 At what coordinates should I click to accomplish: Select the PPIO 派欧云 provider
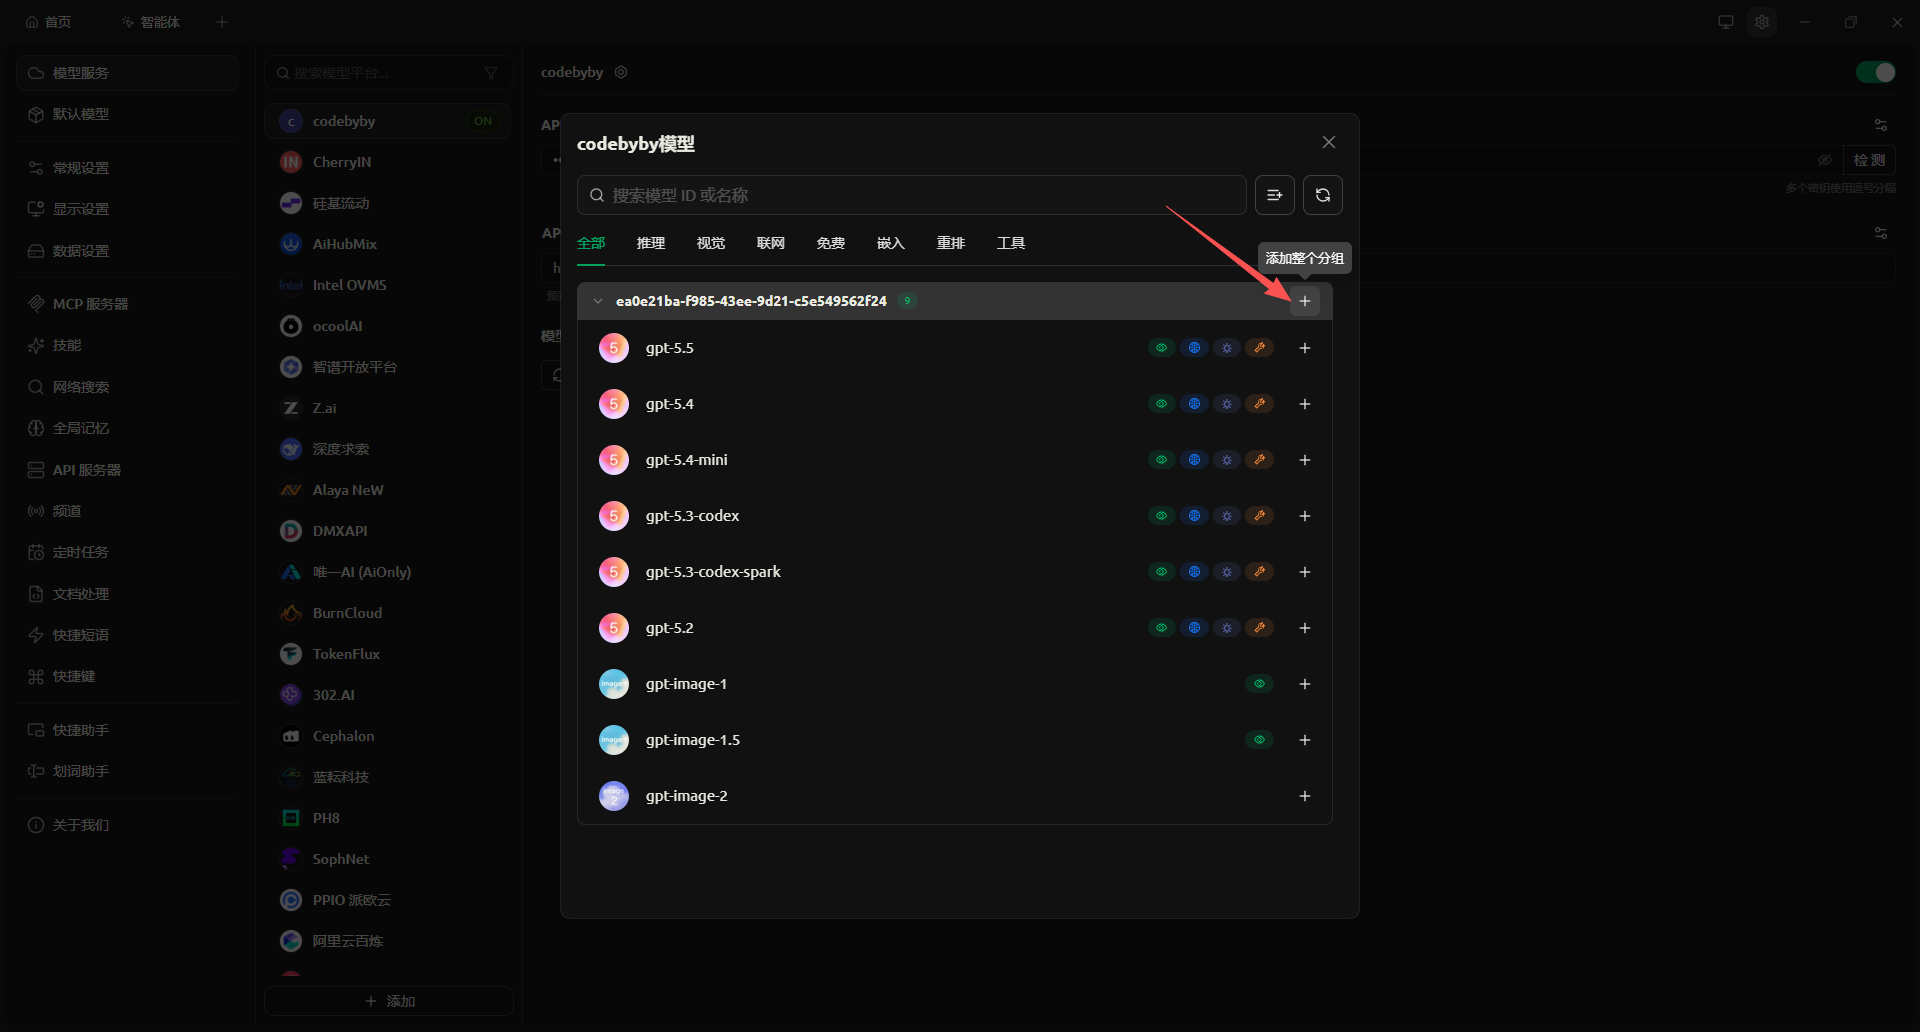pyautogui.click(x=388, y=900)
